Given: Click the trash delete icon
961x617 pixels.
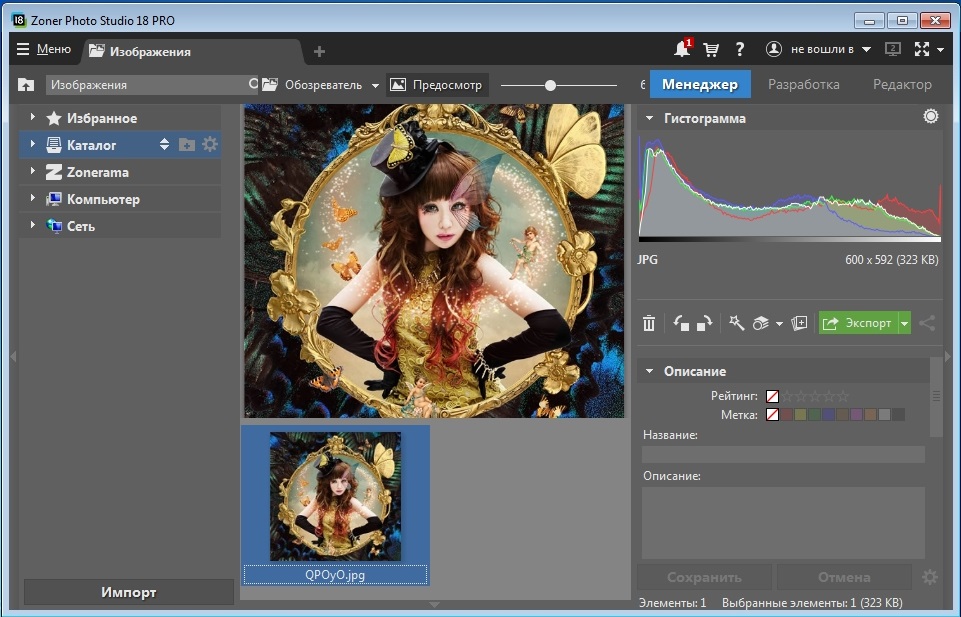Looking at the screenshot, I should click(649, 323).
